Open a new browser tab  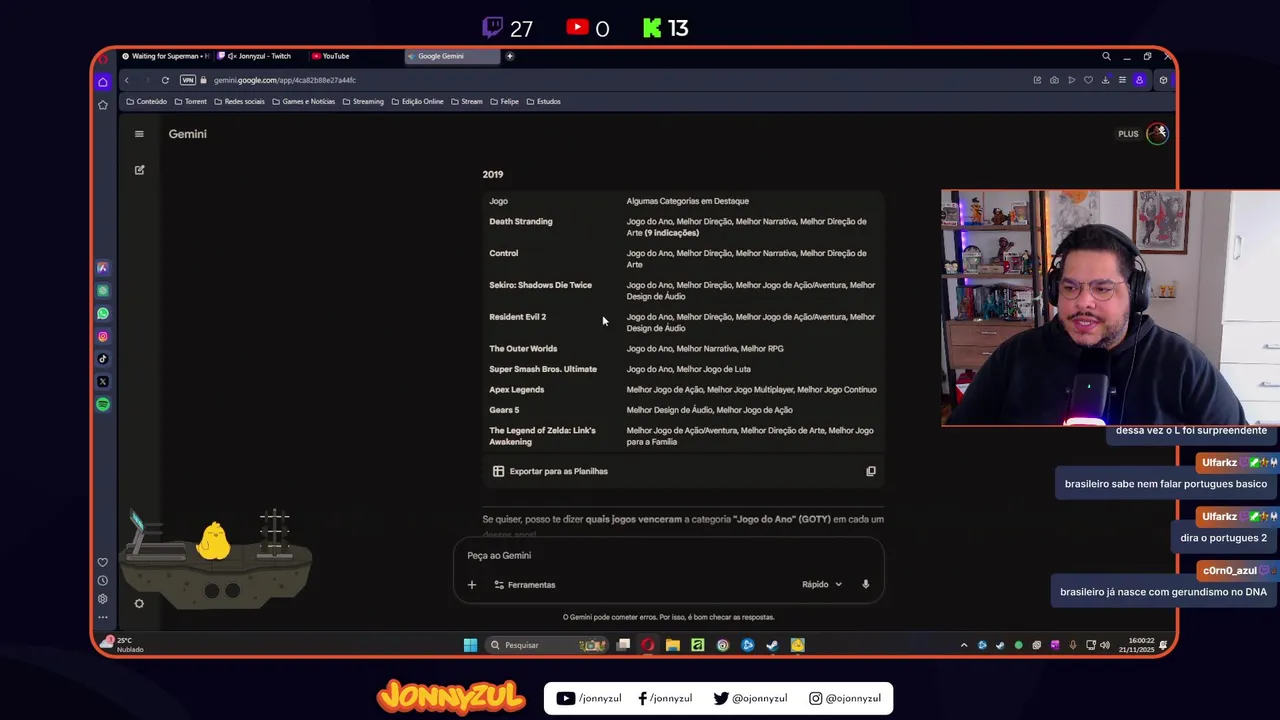click(509, 56)
